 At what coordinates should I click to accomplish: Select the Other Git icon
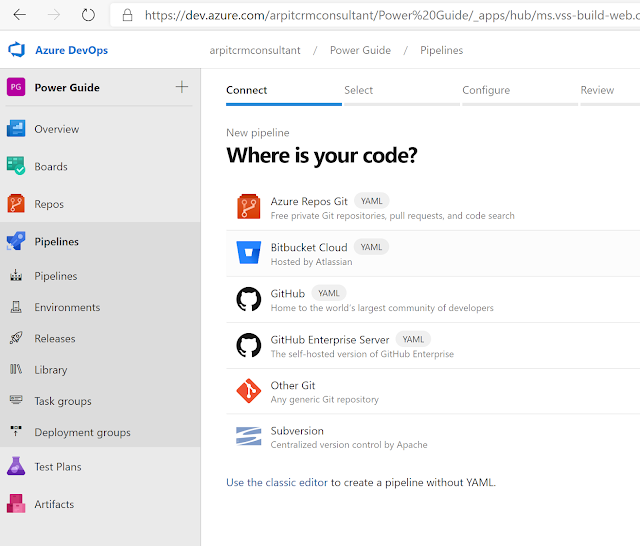coord(248,391)
